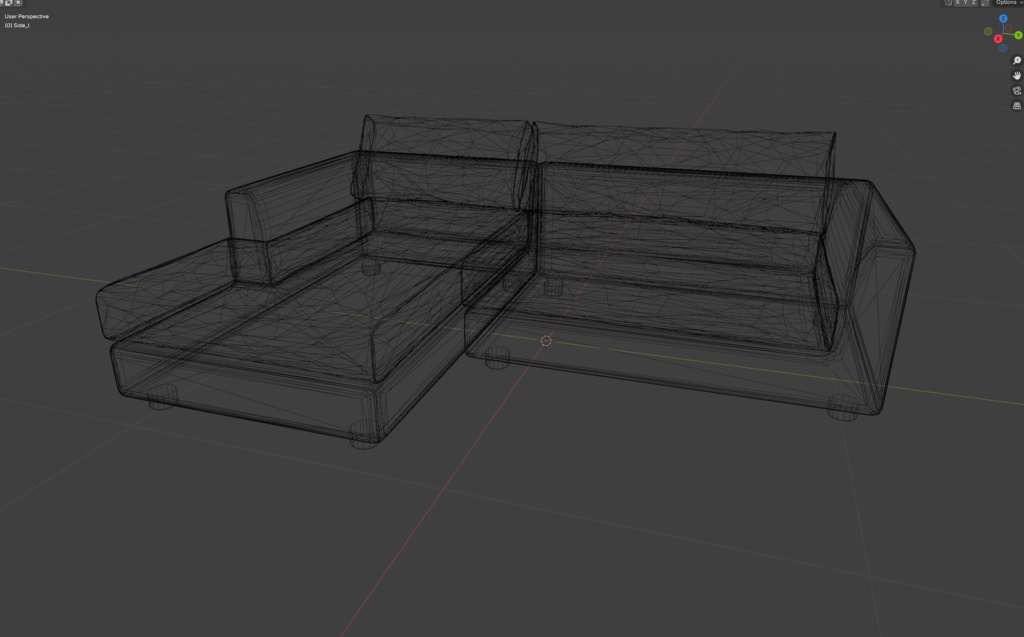Click the 'User Perspective' text label

(x=27, y=16)
